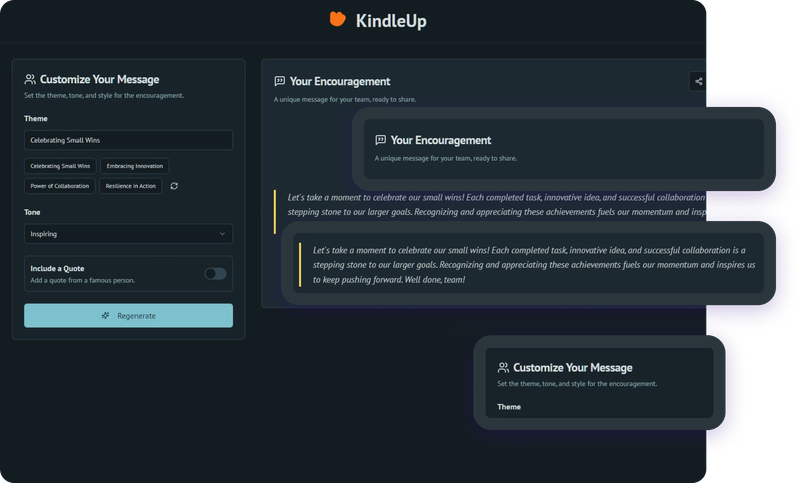Click the sparkle icon on the Regenerate button

[x=105, y=316]
